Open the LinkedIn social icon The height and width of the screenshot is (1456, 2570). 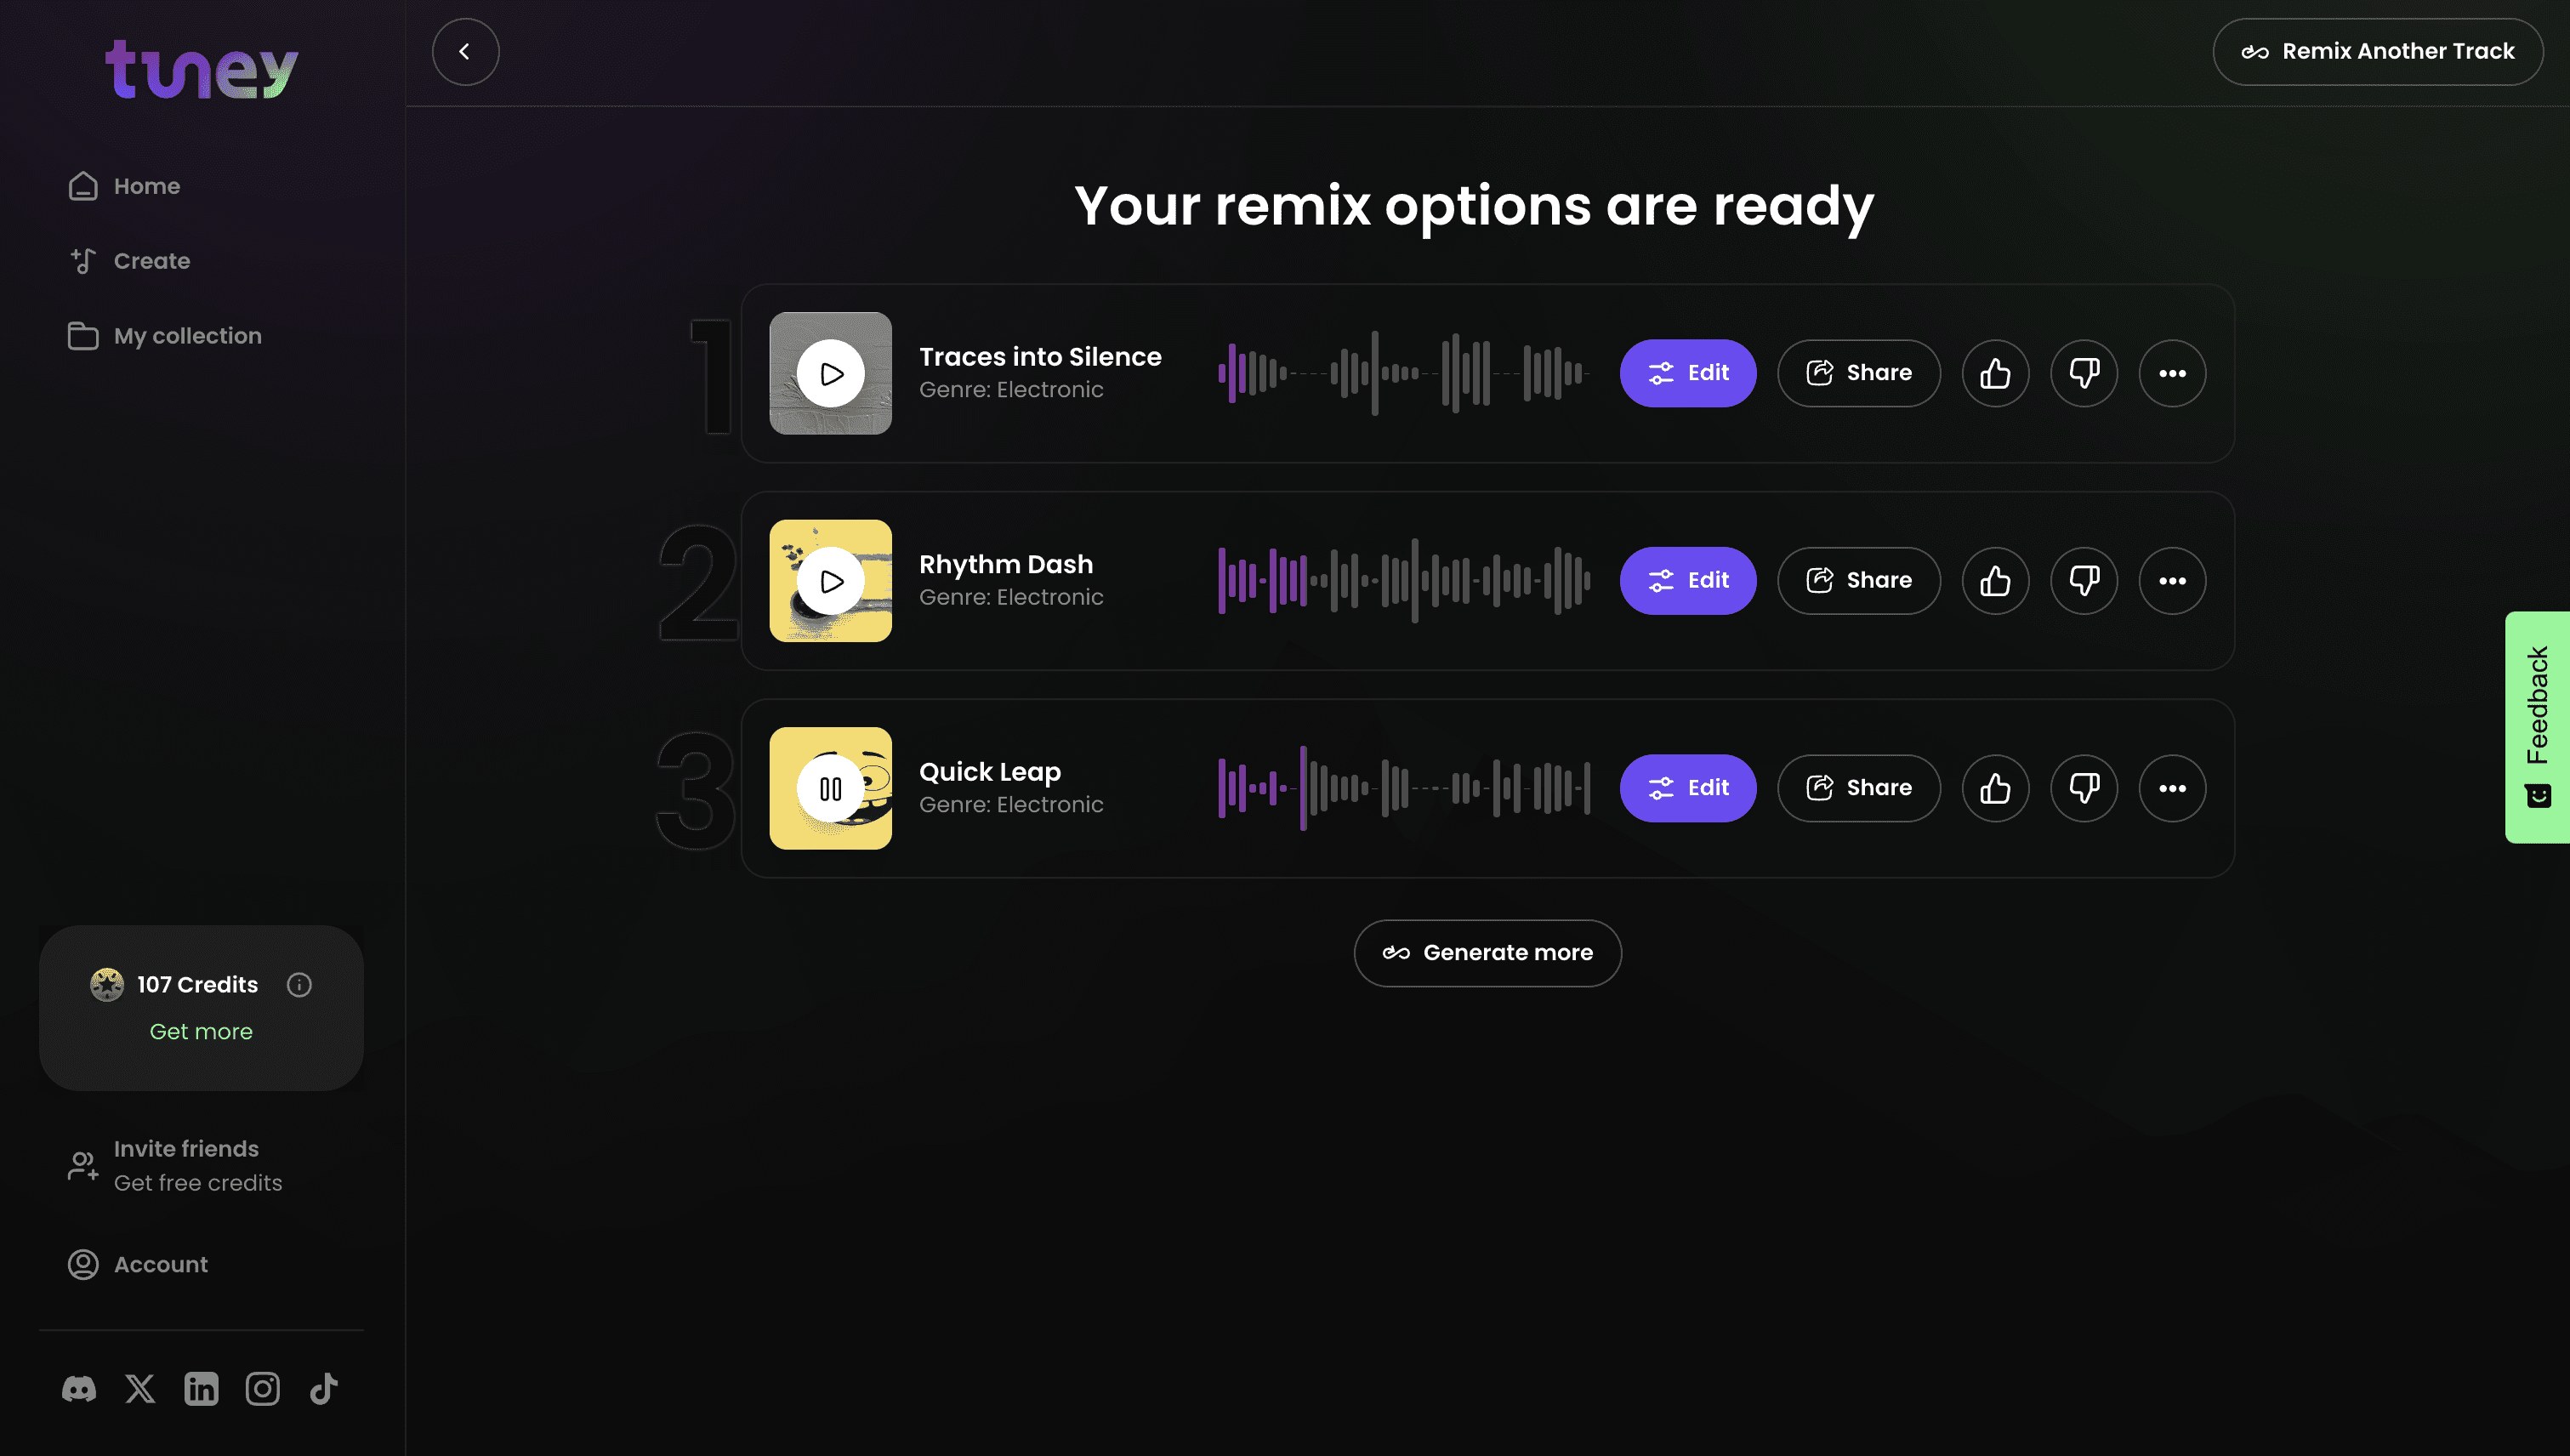201,1388
